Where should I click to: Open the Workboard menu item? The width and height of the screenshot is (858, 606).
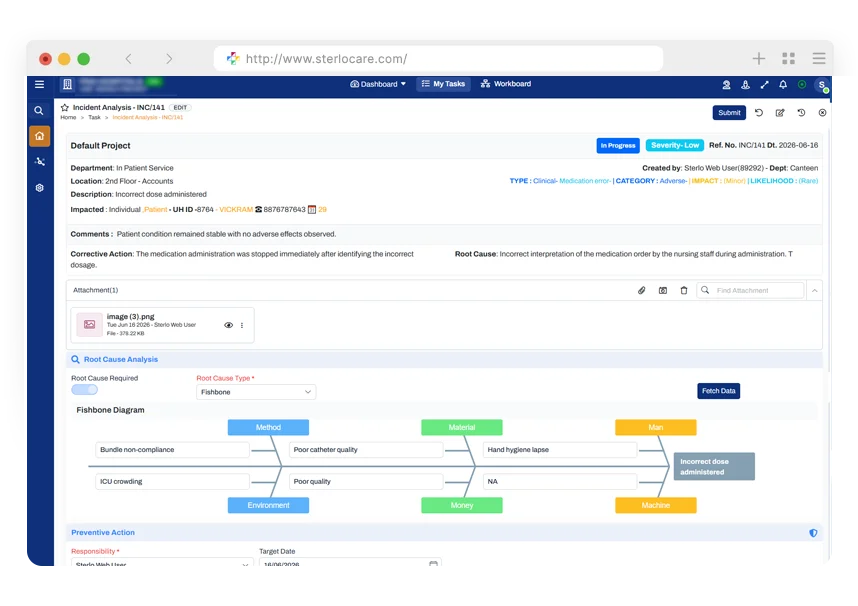tap(506, 84)
